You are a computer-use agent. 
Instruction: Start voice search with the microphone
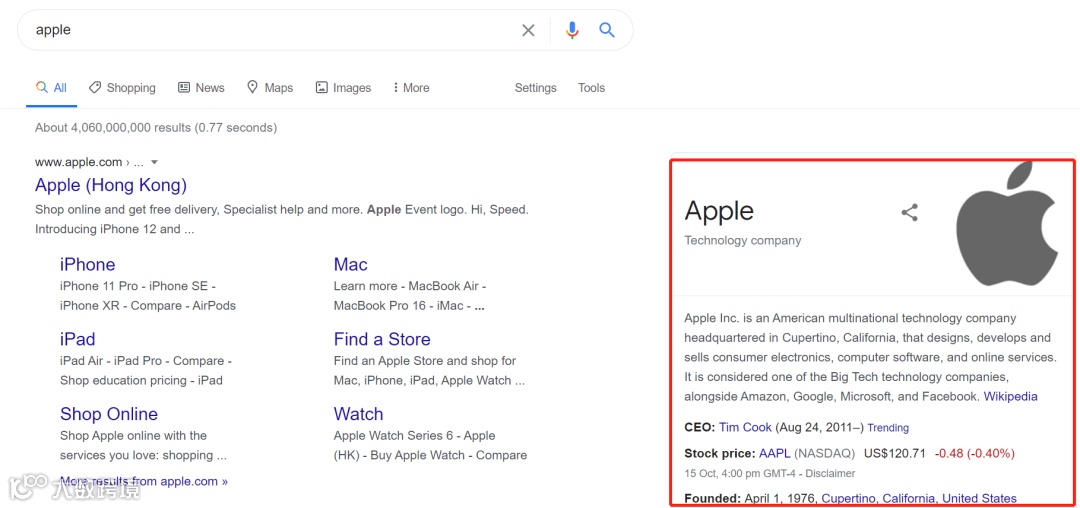[x=572, y=30]
